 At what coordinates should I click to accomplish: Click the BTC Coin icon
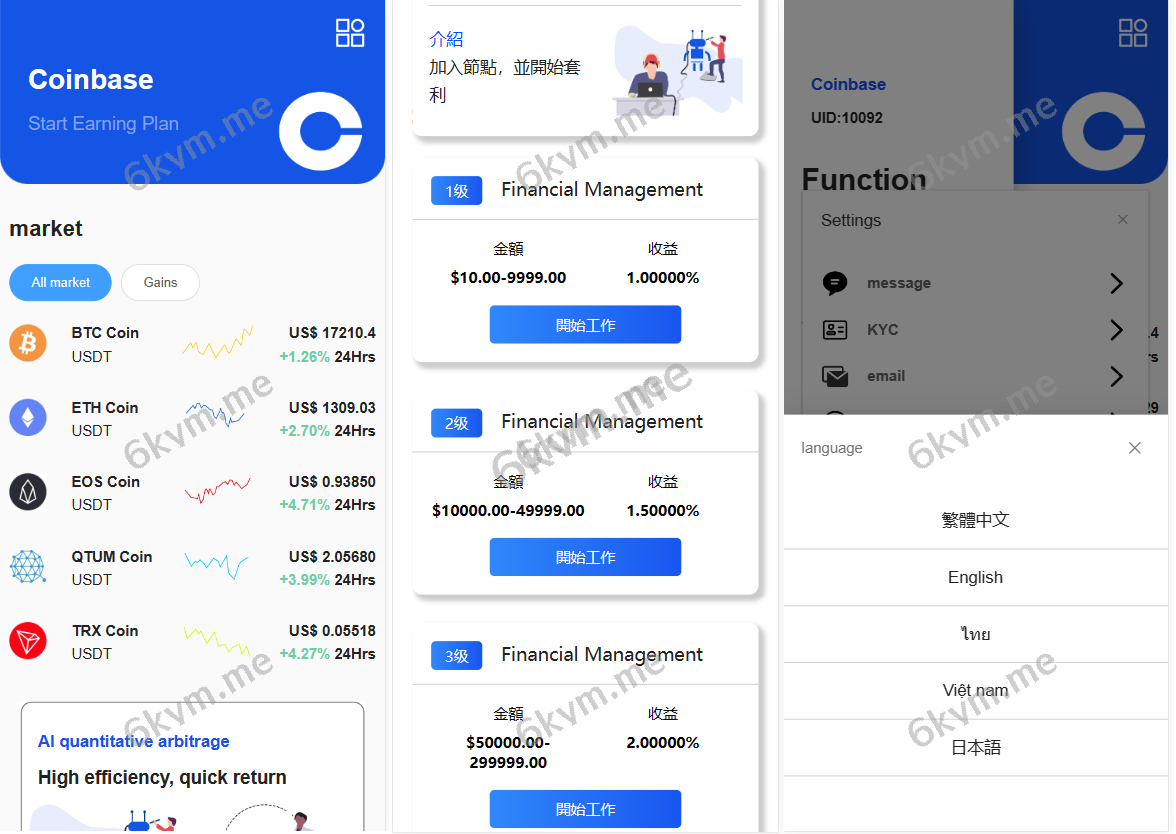[x=27, y=342]
